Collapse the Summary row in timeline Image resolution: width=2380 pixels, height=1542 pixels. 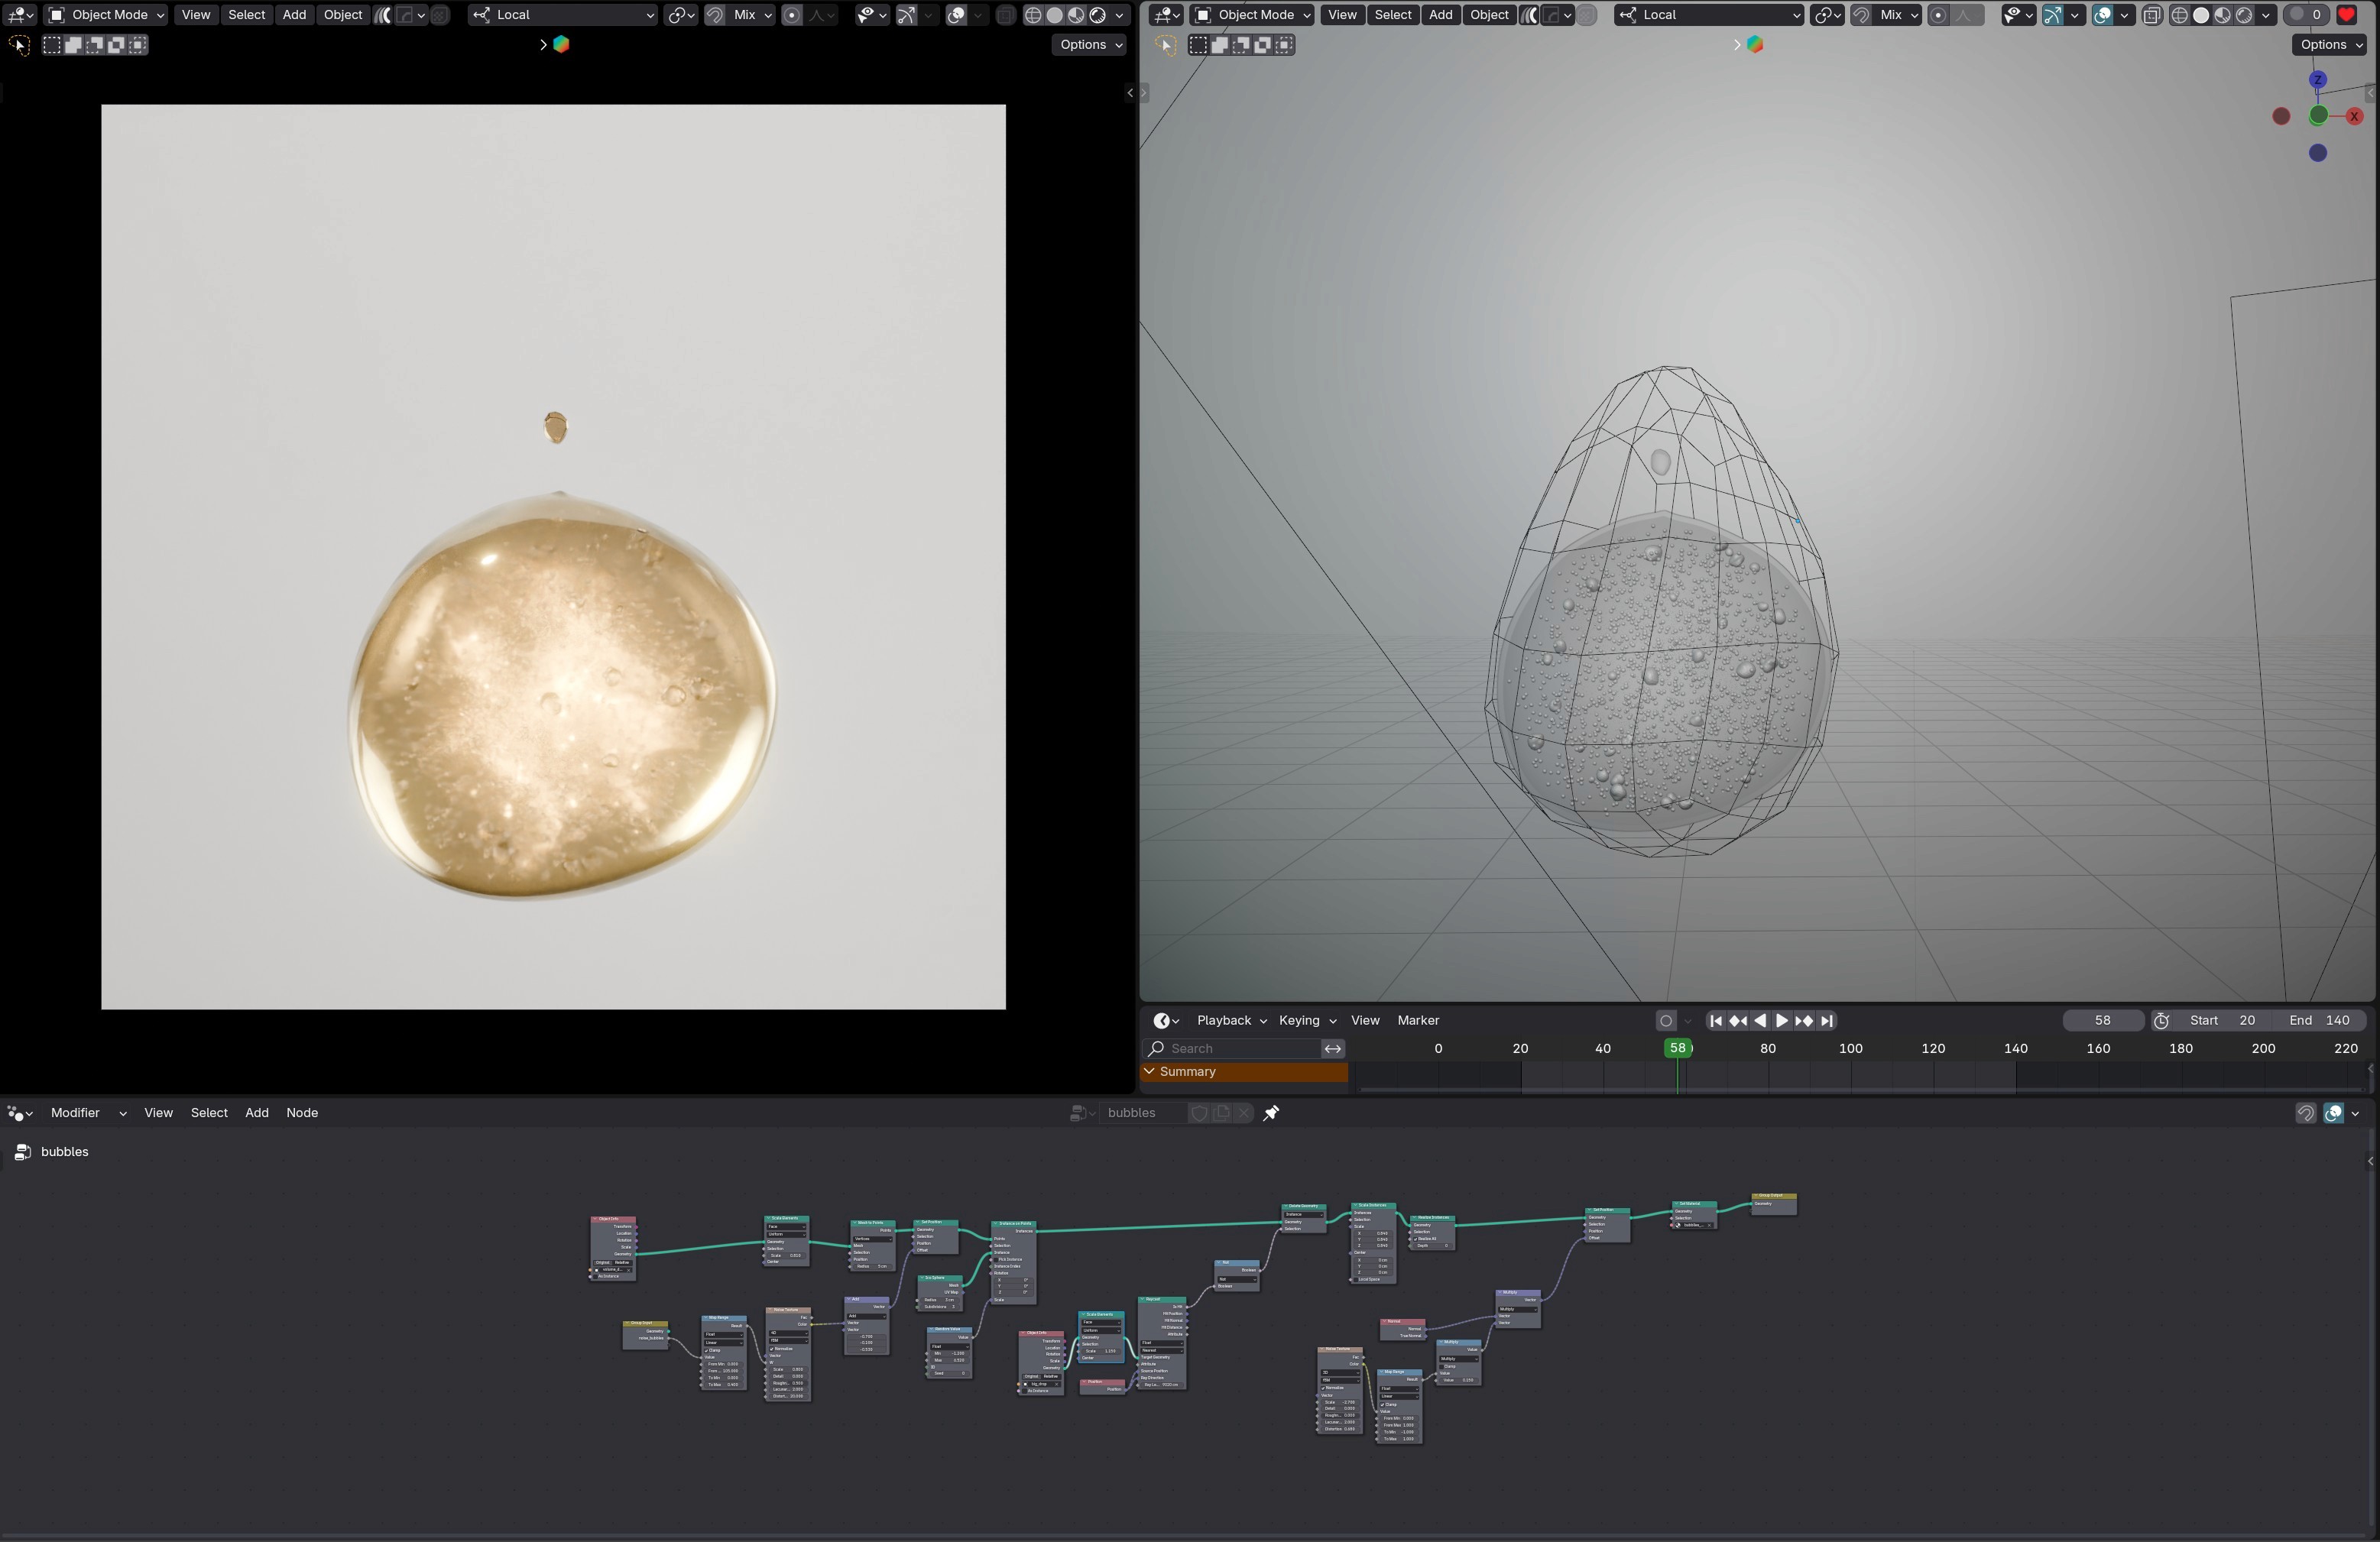[x=1150, y=1072]
